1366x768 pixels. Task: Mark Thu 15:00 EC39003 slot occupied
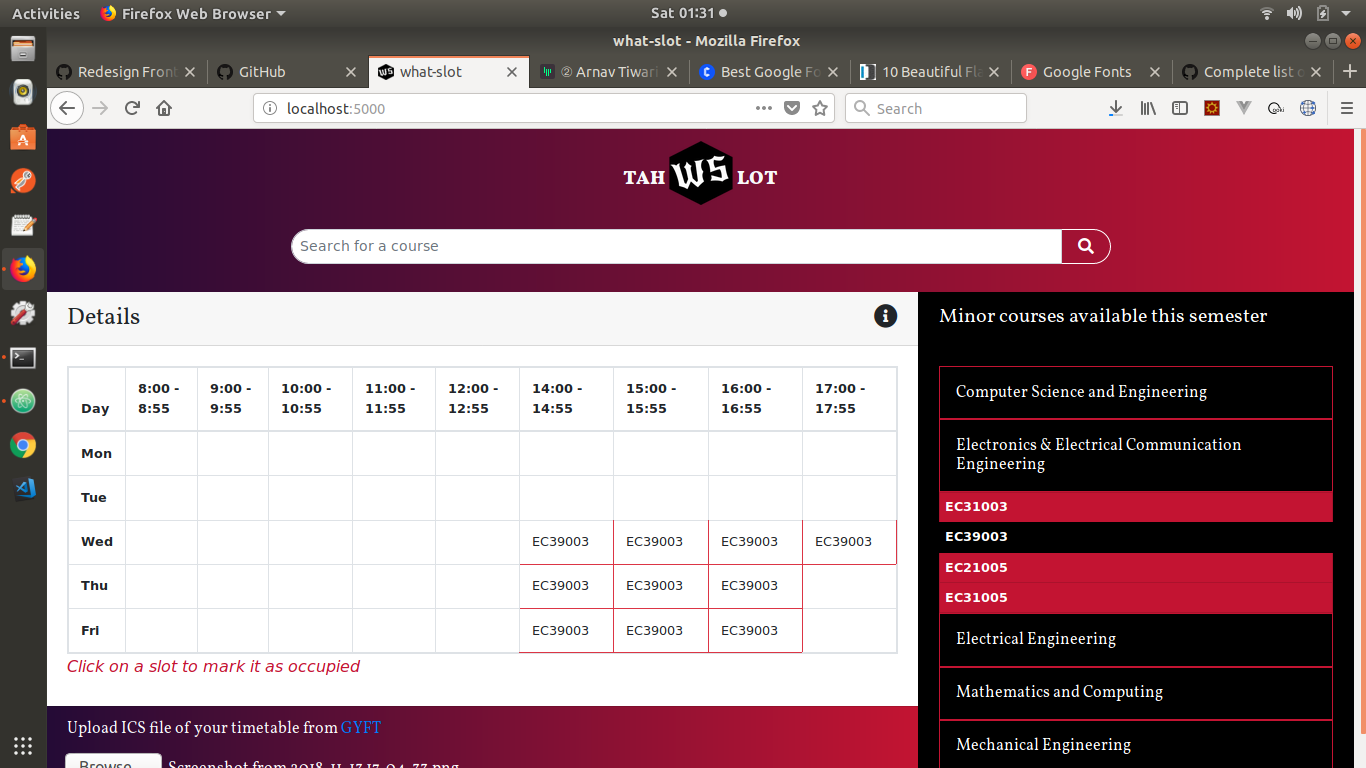[660, 586]
